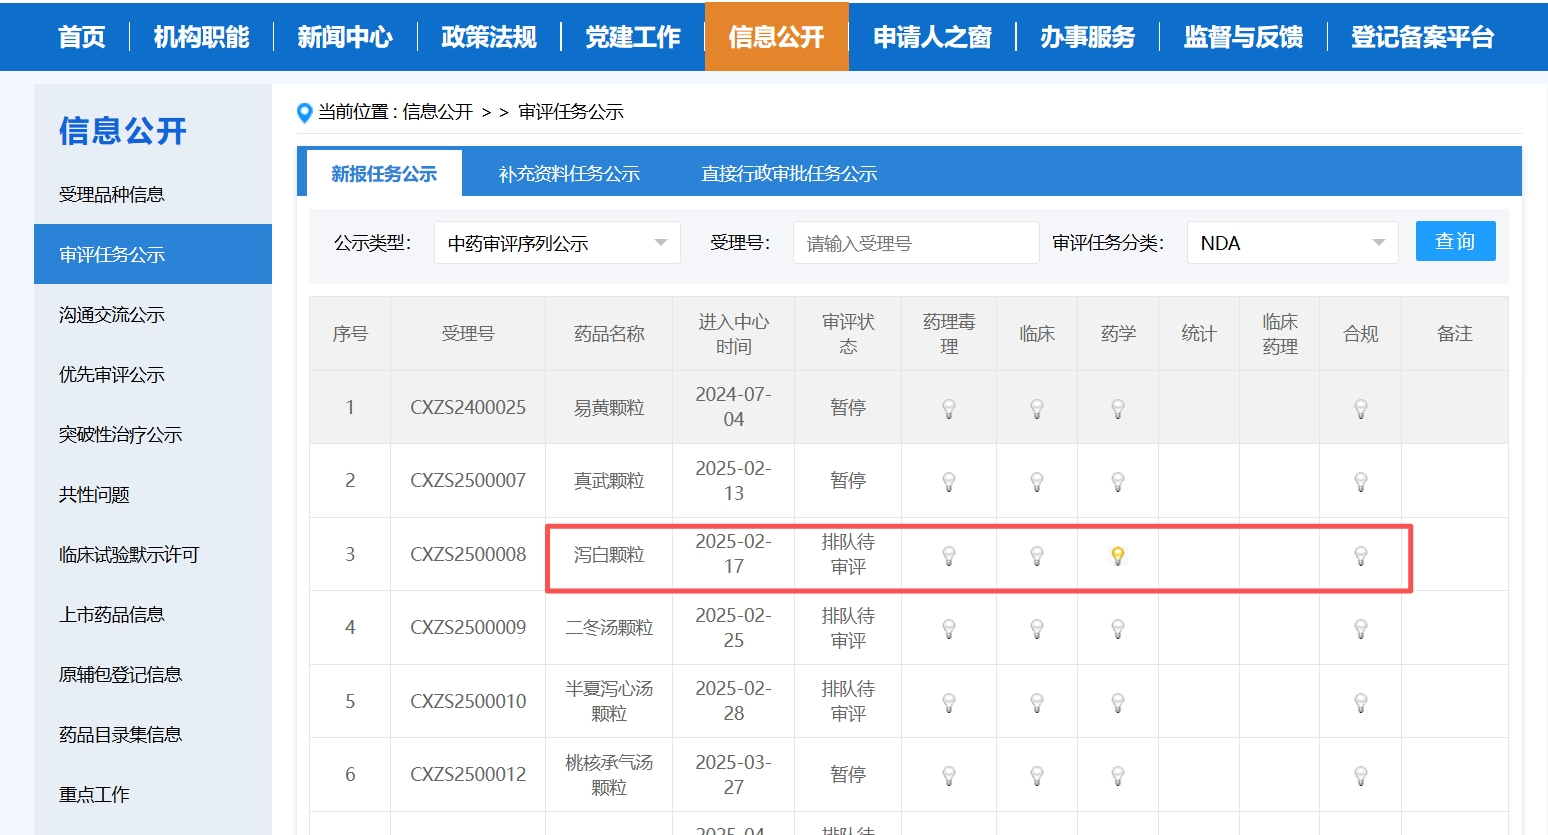This screenshot has width=1548, height=835.
Task: Click 药理毒理 bulb icon for 易黄颗粒
Action: [x=949, y=409]
